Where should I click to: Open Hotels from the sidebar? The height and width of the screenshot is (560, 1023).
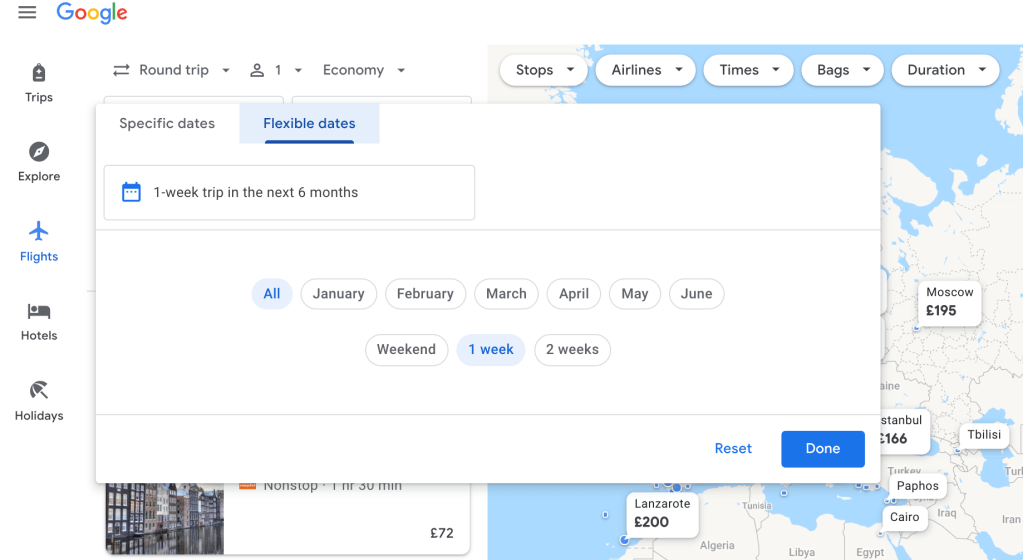[39, 321]
